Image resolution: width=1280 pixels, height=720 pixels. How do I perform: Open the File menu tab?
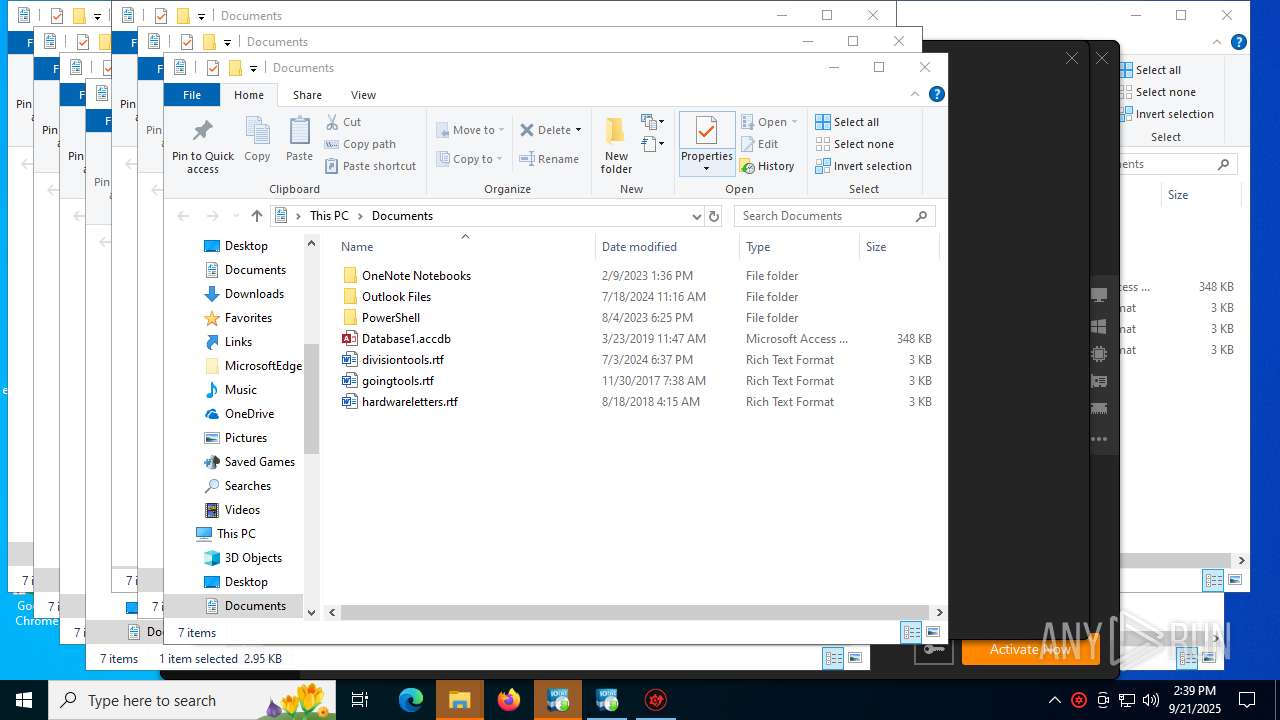pos(192,95)
